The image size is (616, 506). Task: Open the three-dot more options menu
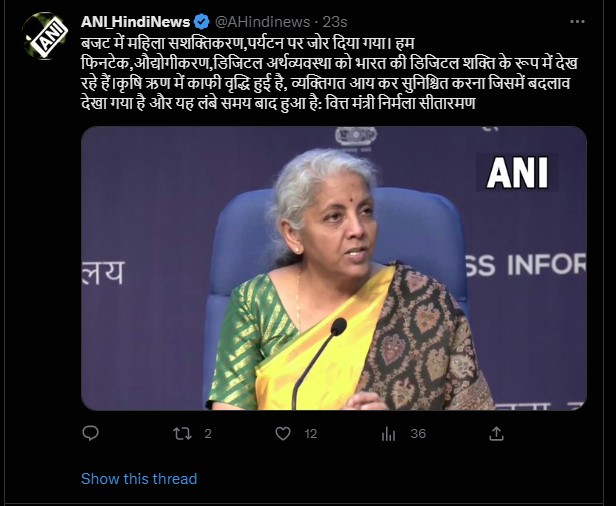pyautogui.click(x=577, y=22)
